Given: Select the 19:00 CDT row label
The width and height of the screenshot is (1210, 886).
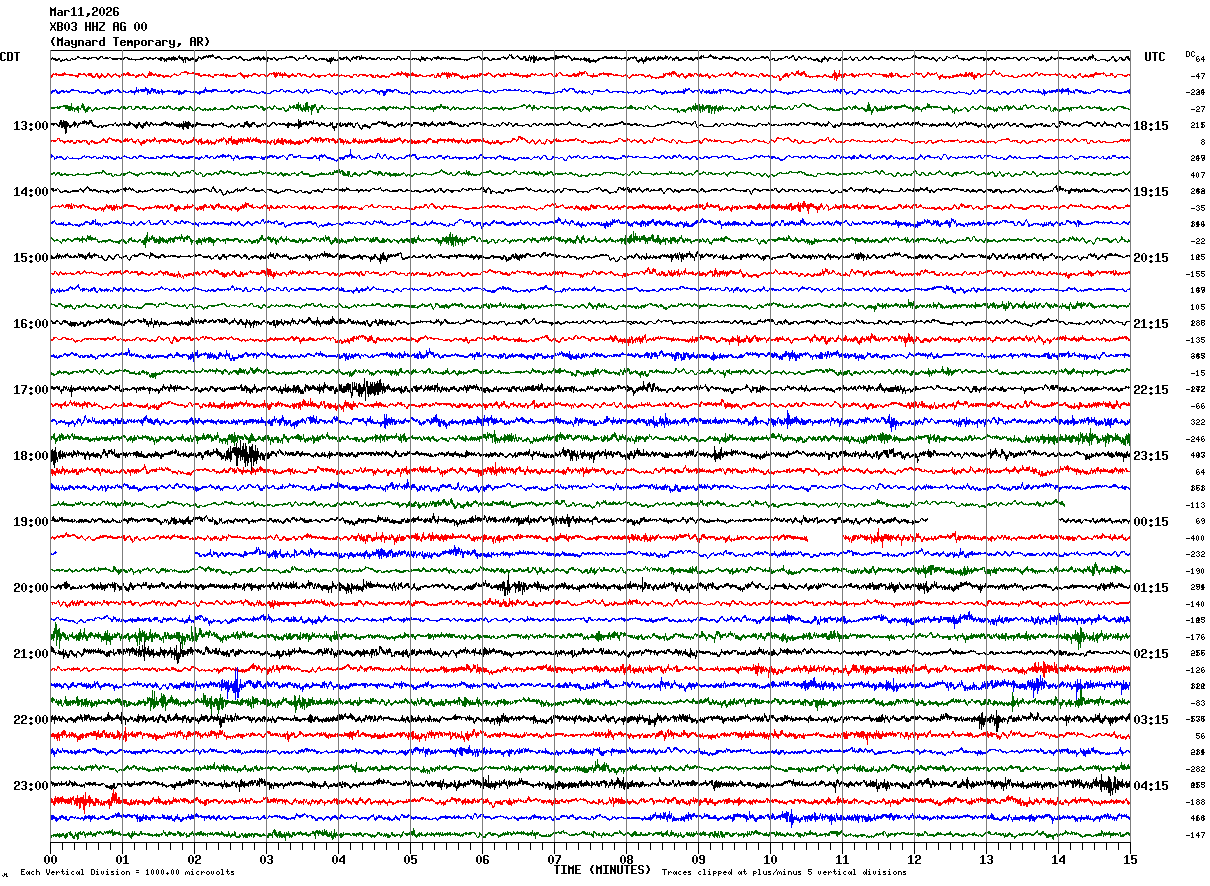Looking at the screenshot, I should 30,522.
